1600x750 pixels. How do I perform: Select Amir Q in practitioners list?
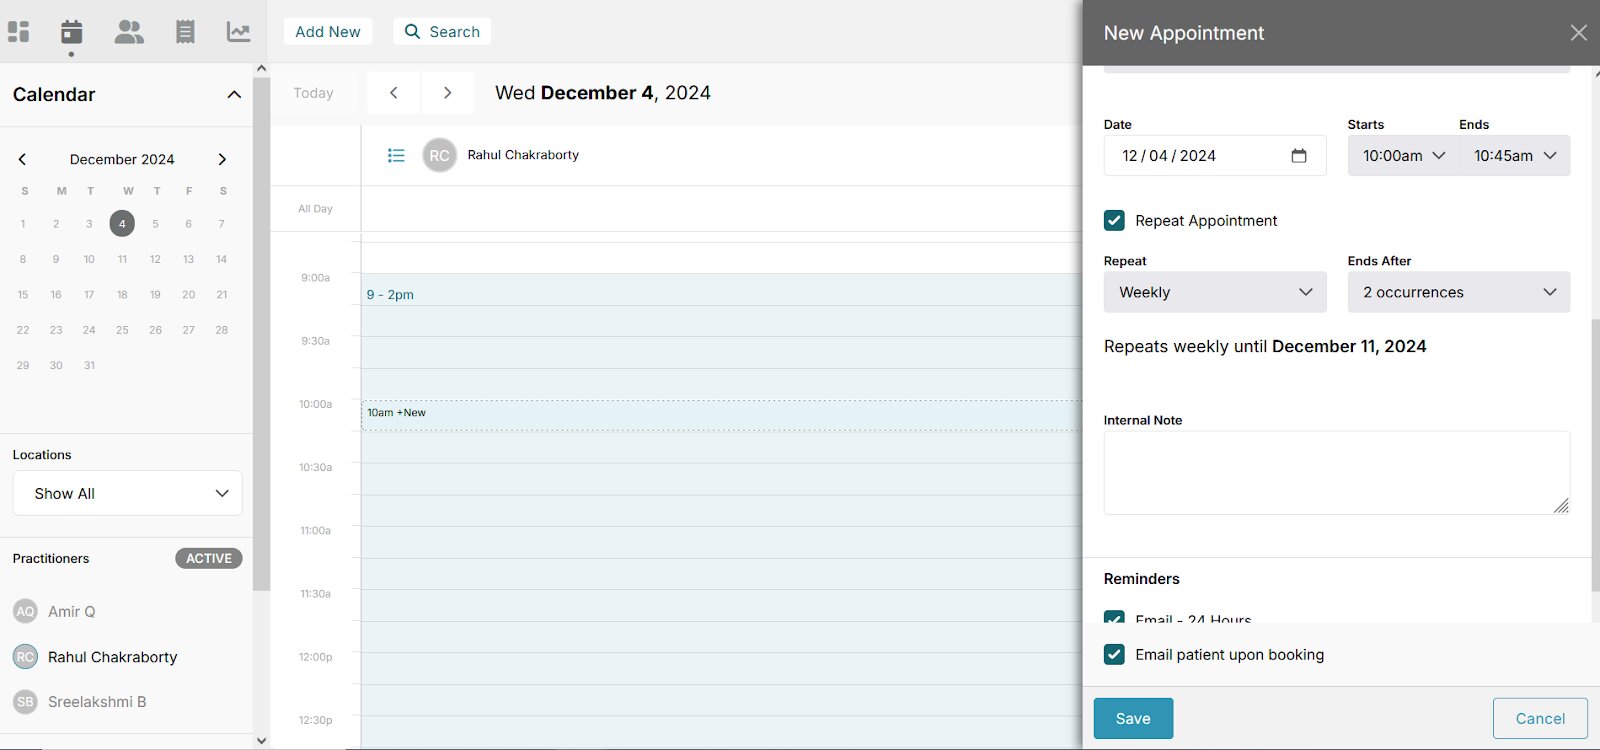71,611
